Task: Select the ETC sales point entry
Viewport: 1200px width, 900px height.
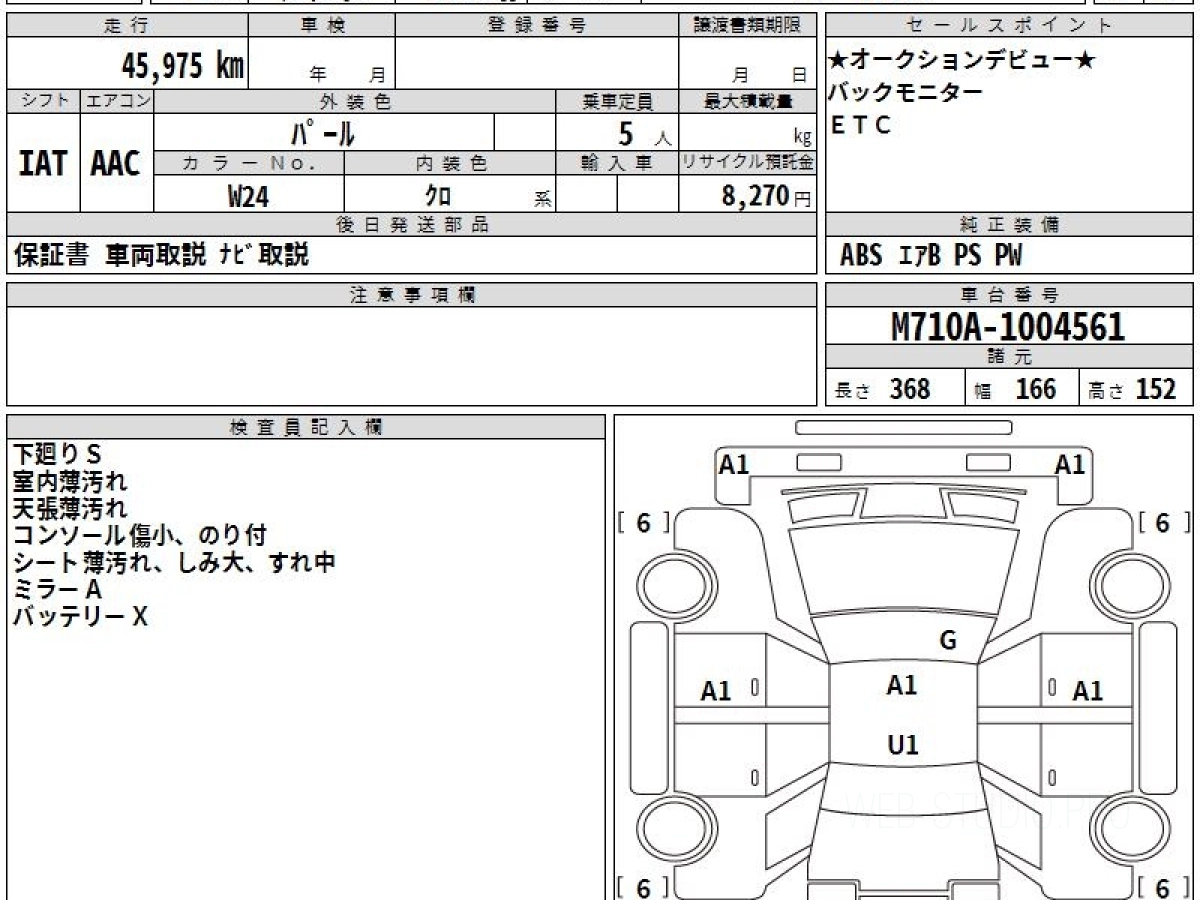Action: [861, 126]
